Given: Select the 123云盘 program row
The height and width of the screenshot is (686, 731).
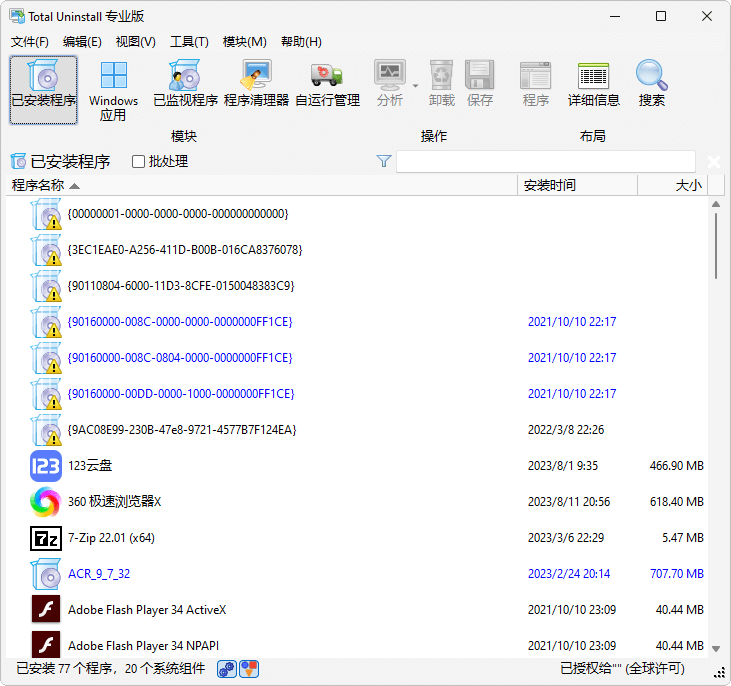Looking at the screenshot, I should [357, 466].
